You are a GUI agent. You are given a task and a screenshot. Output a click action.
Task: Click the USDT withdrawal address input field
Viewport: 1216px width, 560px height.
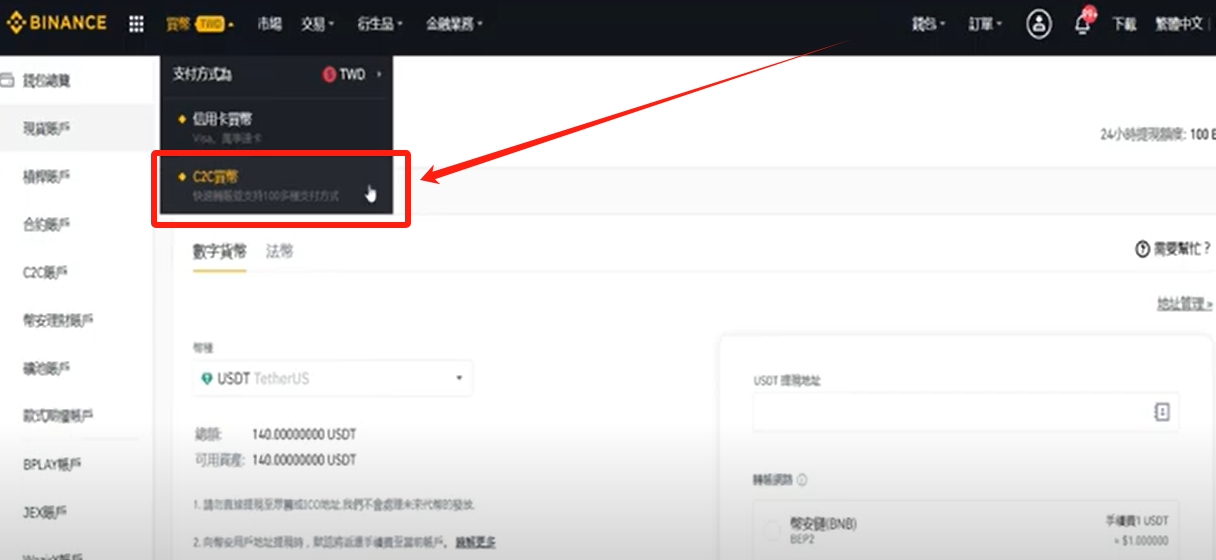950,412
